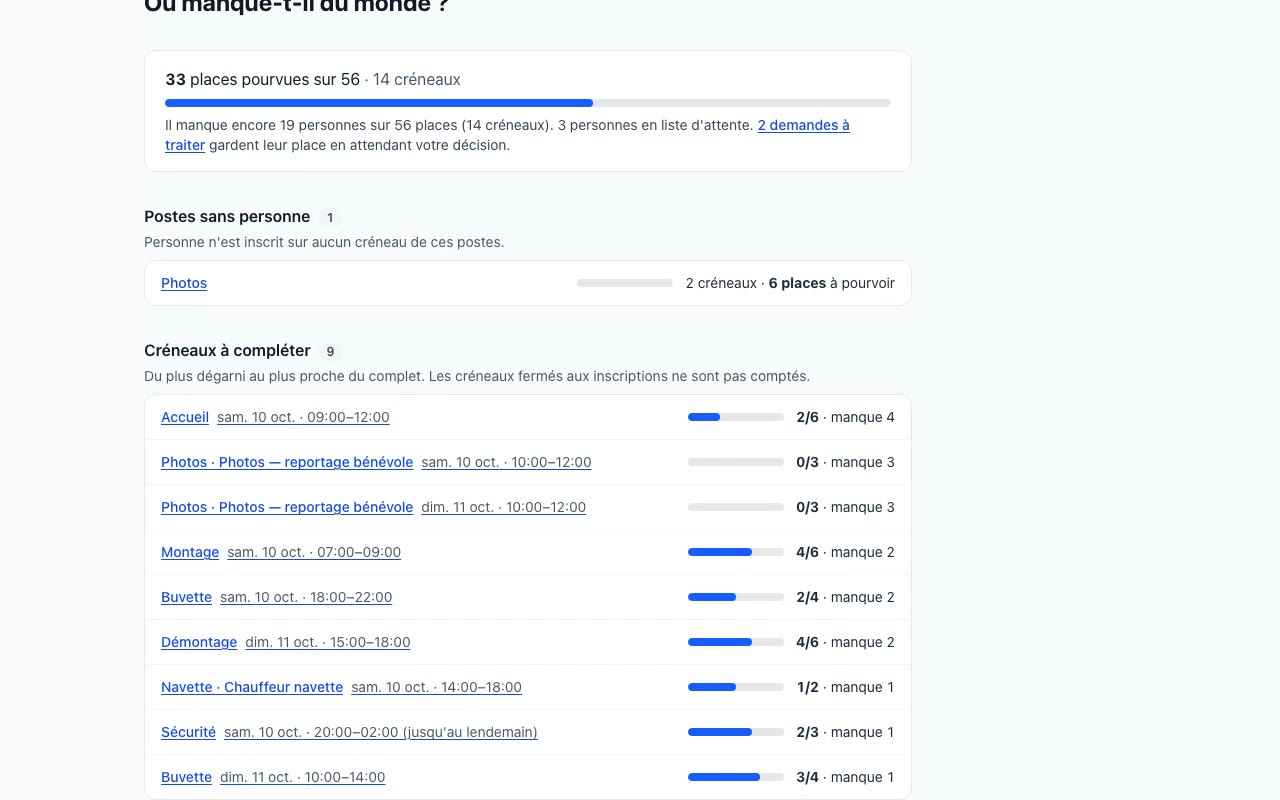The height and width of the screenshot is (800, 1280).
Task: Click the date "sam. 10 oct. · 09:00–12:00"
Action: [303, 417]
